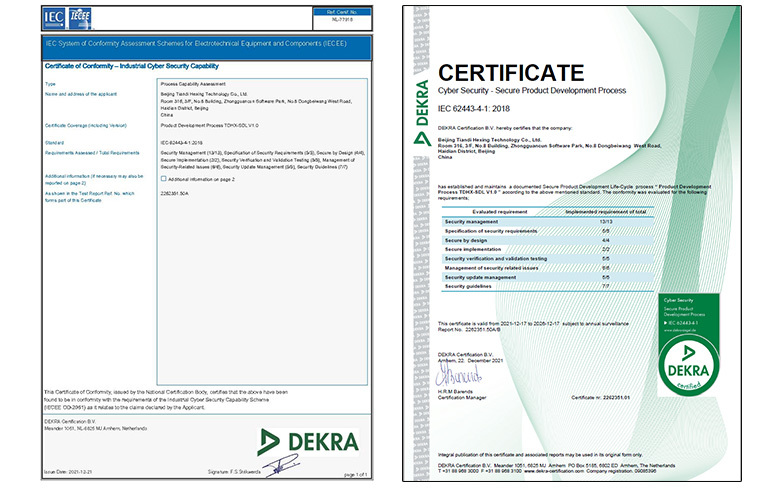Open the www.dekra-seal.de link on green badge

click(x=681, y=330)
